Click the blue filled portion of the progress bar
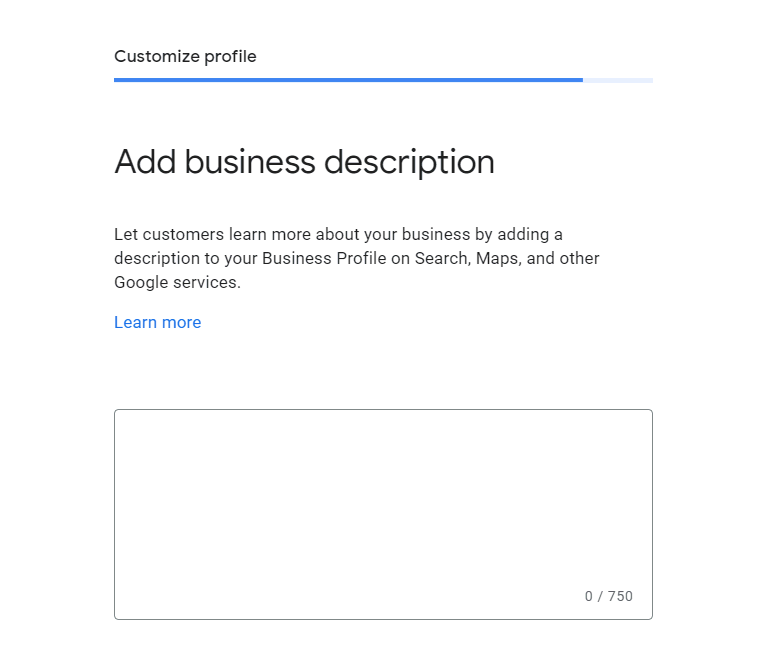Viewport: 760px width, 669px height. (348, 80)
